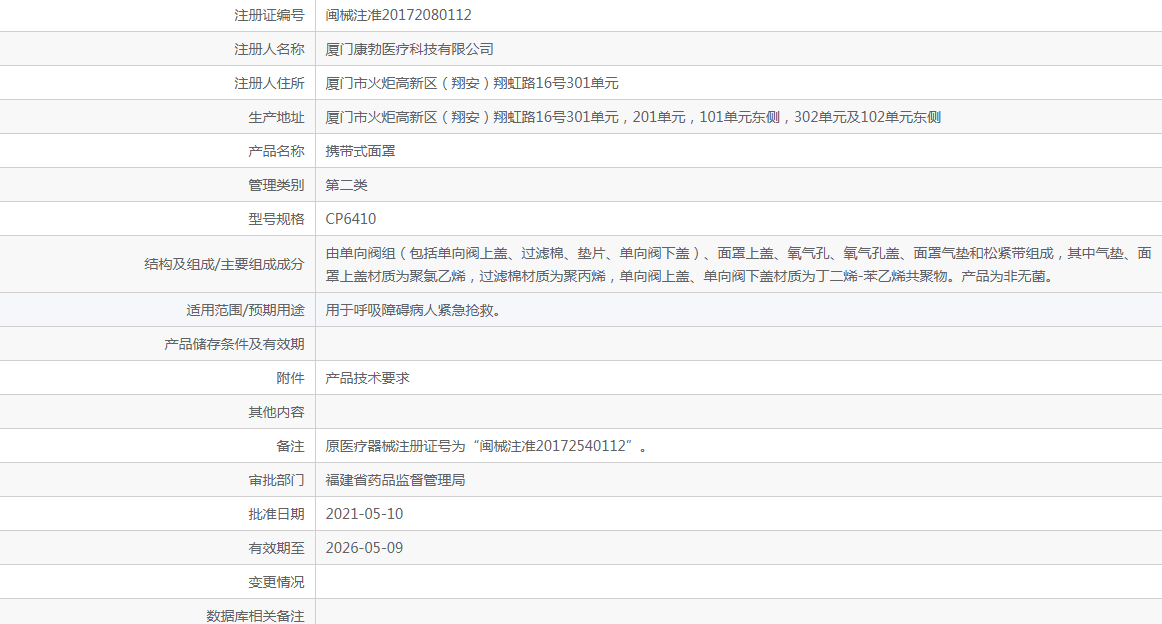The image size is (1162, 624).
Task: Click the structure description starting 由单向阀组
Action: [738, 265]
